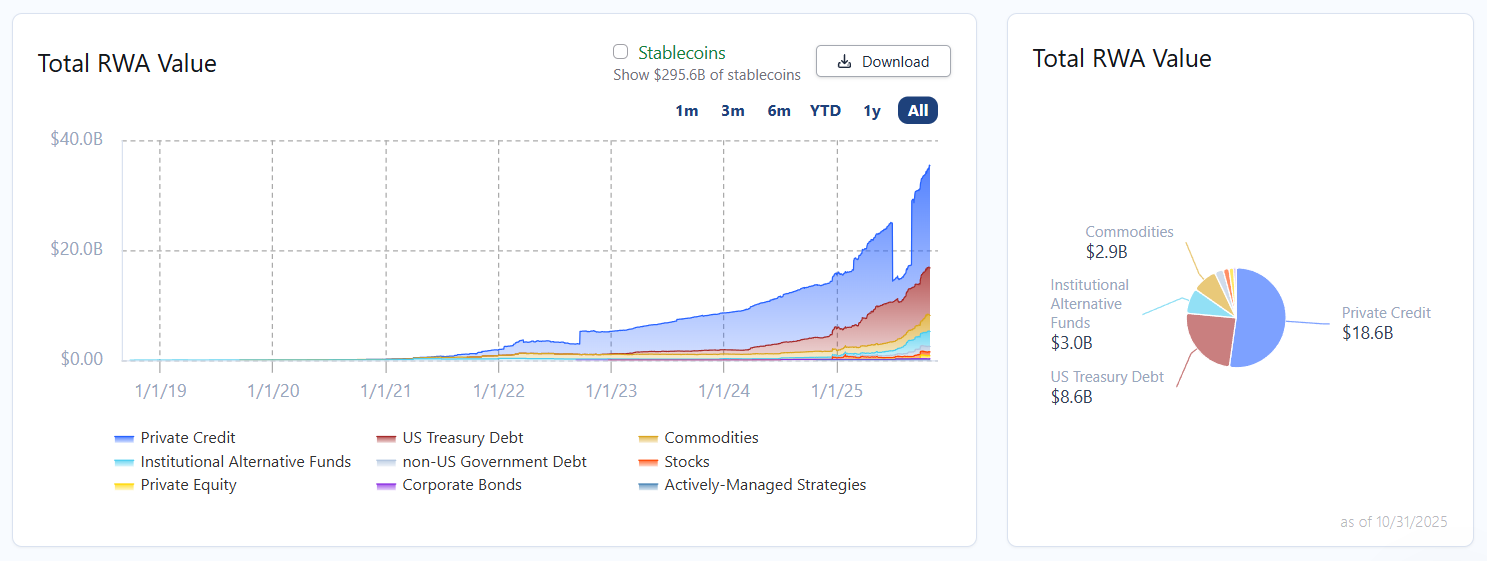Toggle Stocks series in legend
Screen dimensions: 1487x561
click(648, 463)
